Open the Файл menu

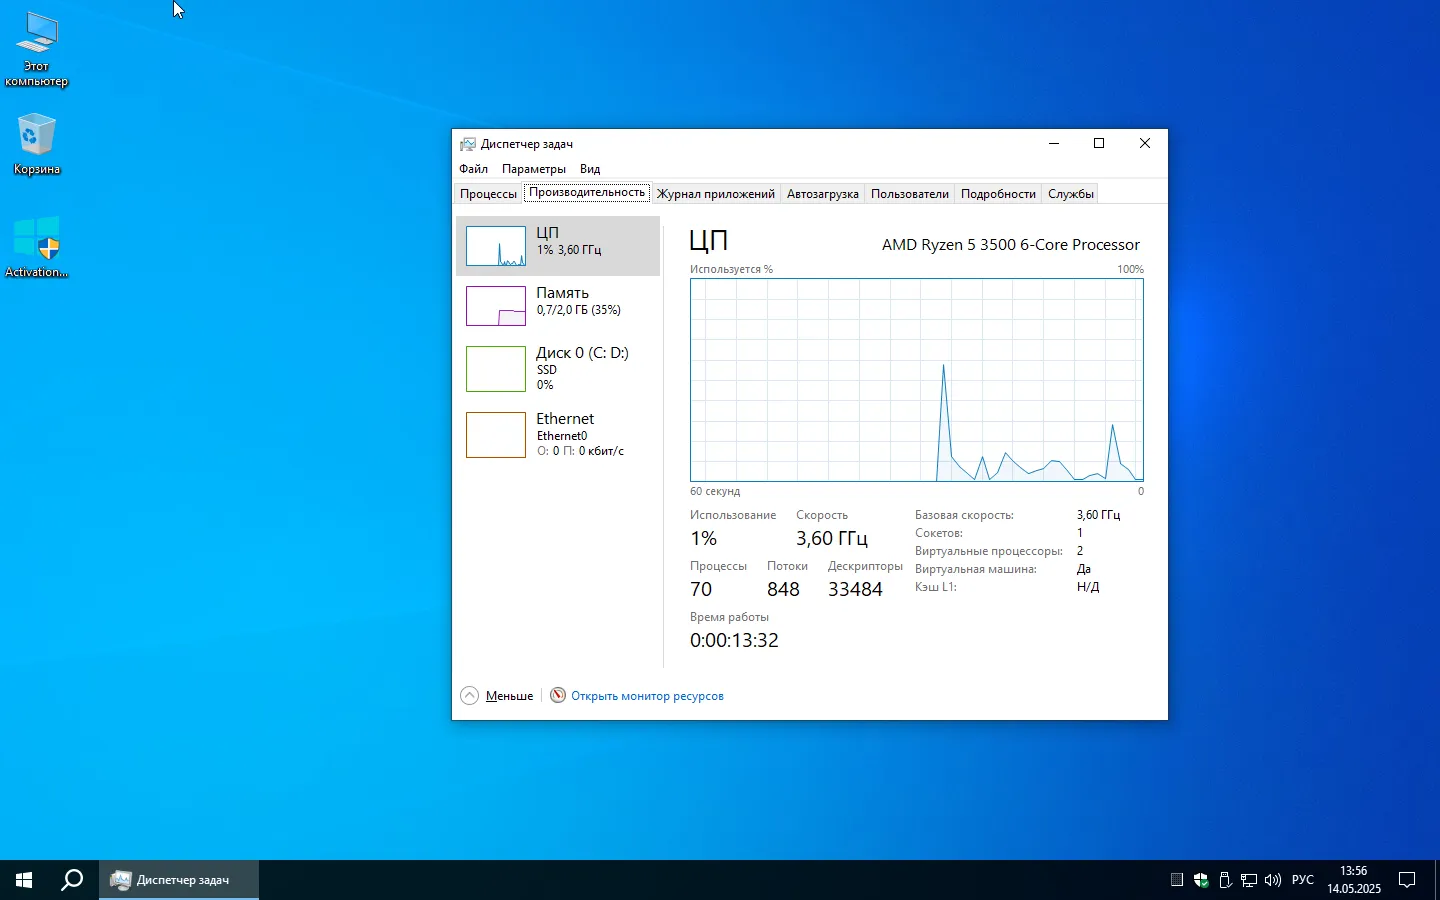point(474,169)
